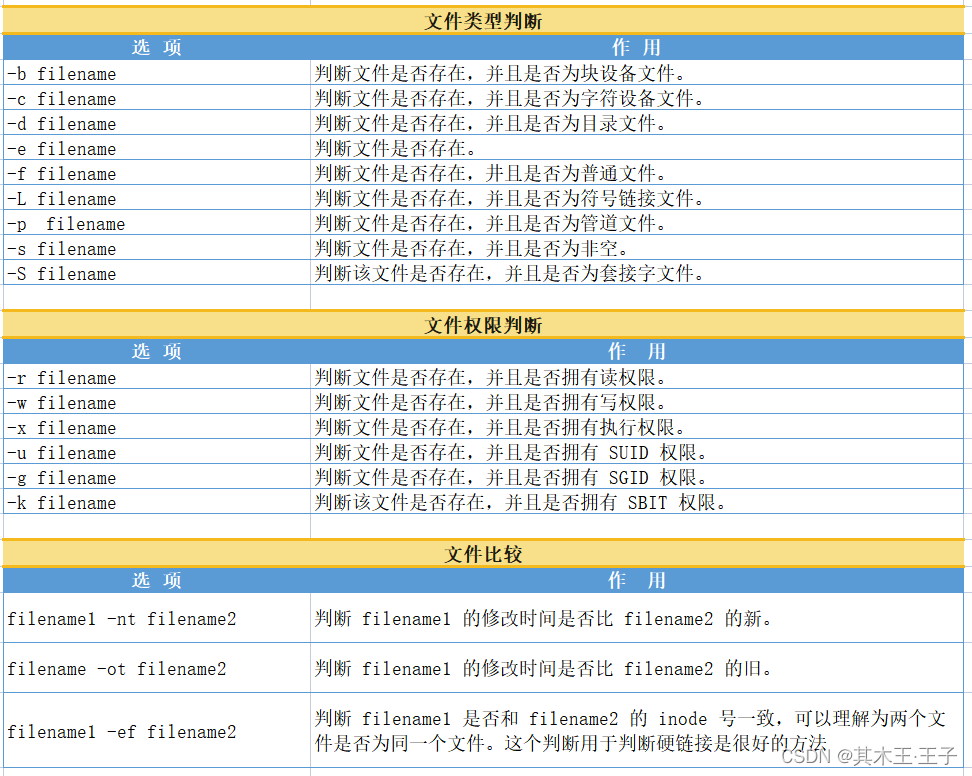Select description ending '目录文件'
Screen dimensions: 972x776
637,123
